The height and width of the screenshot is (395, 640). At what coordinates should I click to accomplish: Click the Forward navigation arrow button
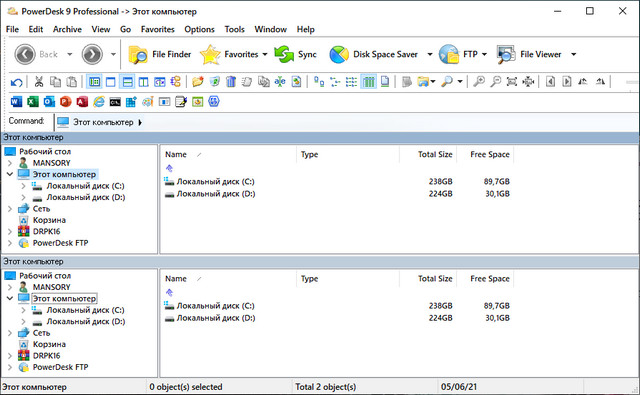92,54
